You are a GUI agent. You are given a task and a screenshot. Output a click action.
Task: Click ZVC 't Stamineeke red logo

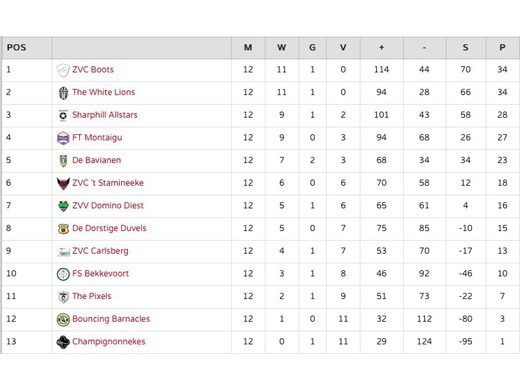click(63, 183)
